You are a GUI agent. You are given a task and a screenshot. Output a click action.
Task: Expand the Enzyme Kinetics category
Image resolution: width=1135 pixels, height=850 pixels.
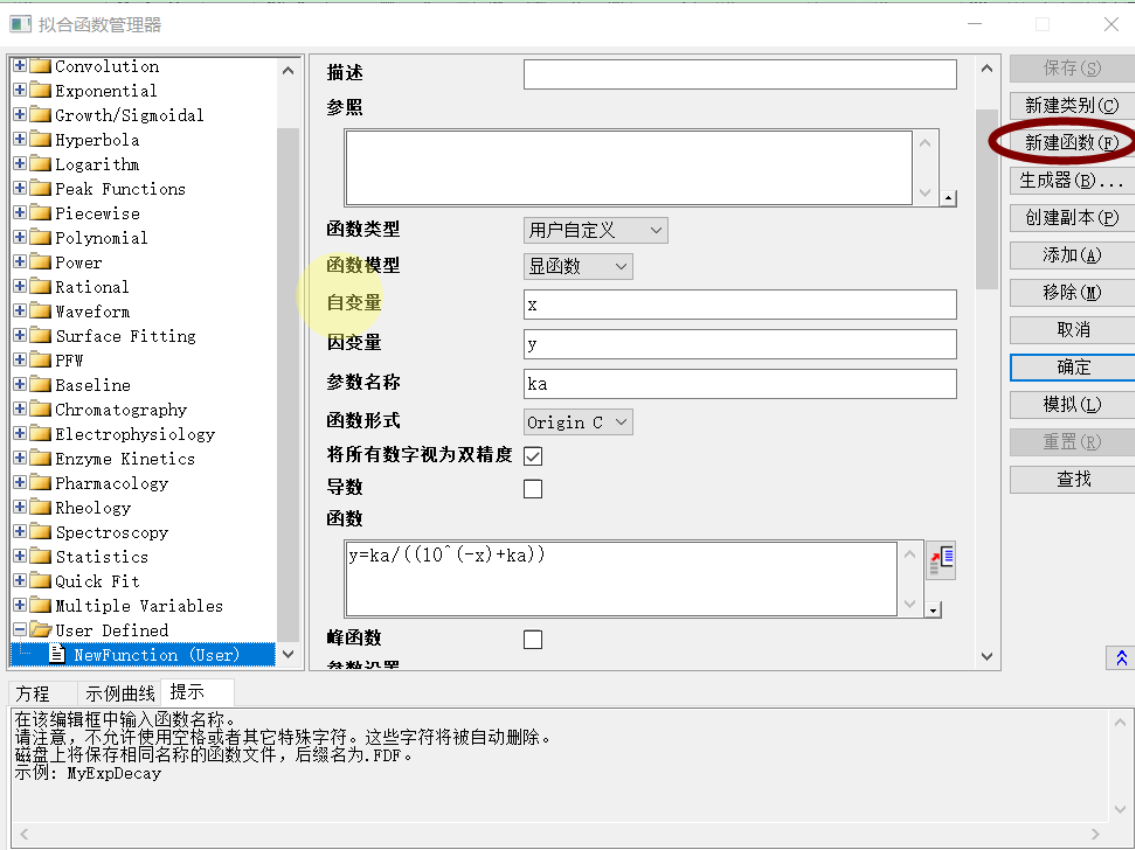[x=20, y=458]
